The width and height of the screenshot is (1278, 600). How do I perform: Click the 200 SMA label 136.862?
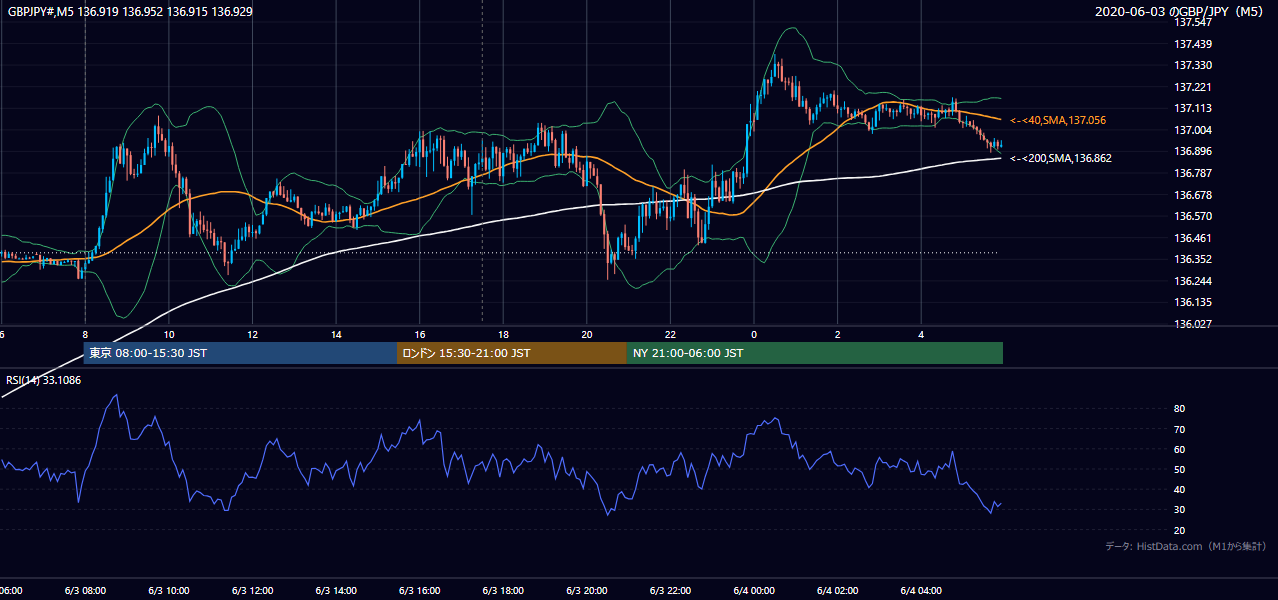click(x=1061, y=158)
